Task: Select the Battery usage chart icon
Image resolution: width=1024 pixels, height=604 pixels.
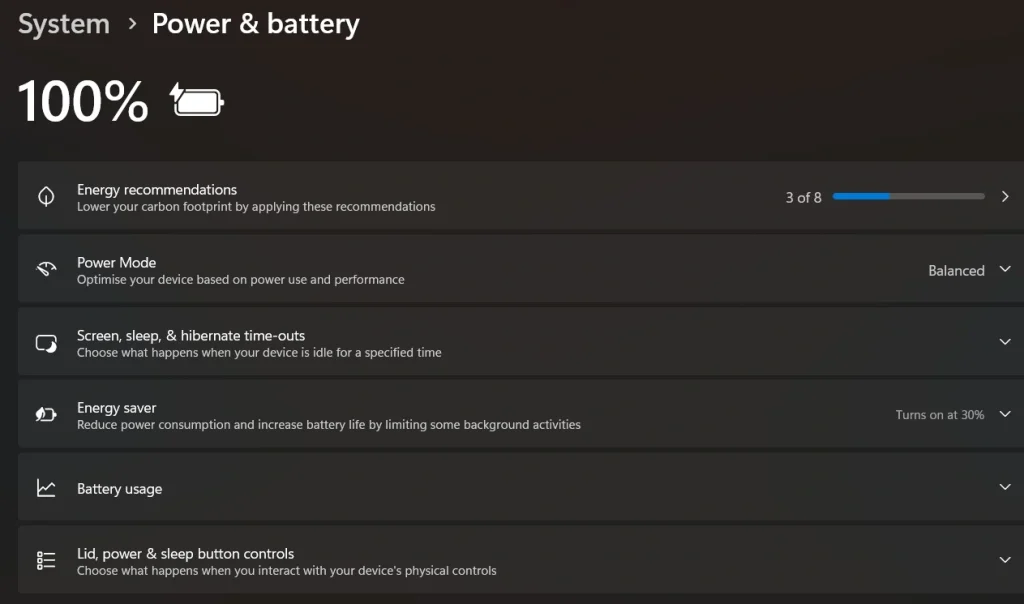Action: pos(45,487)
